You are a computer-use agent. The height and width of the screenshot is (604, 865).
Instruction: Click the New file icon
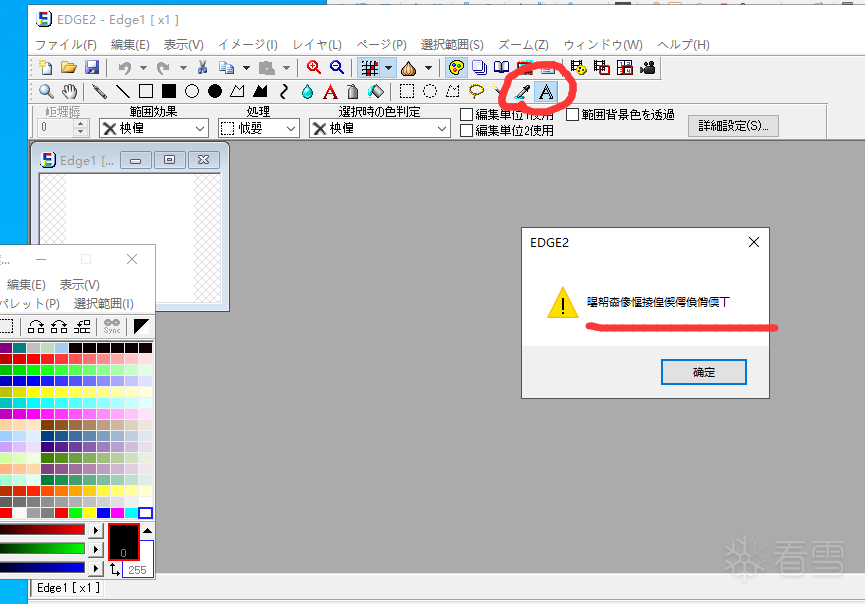pos(45,68)
